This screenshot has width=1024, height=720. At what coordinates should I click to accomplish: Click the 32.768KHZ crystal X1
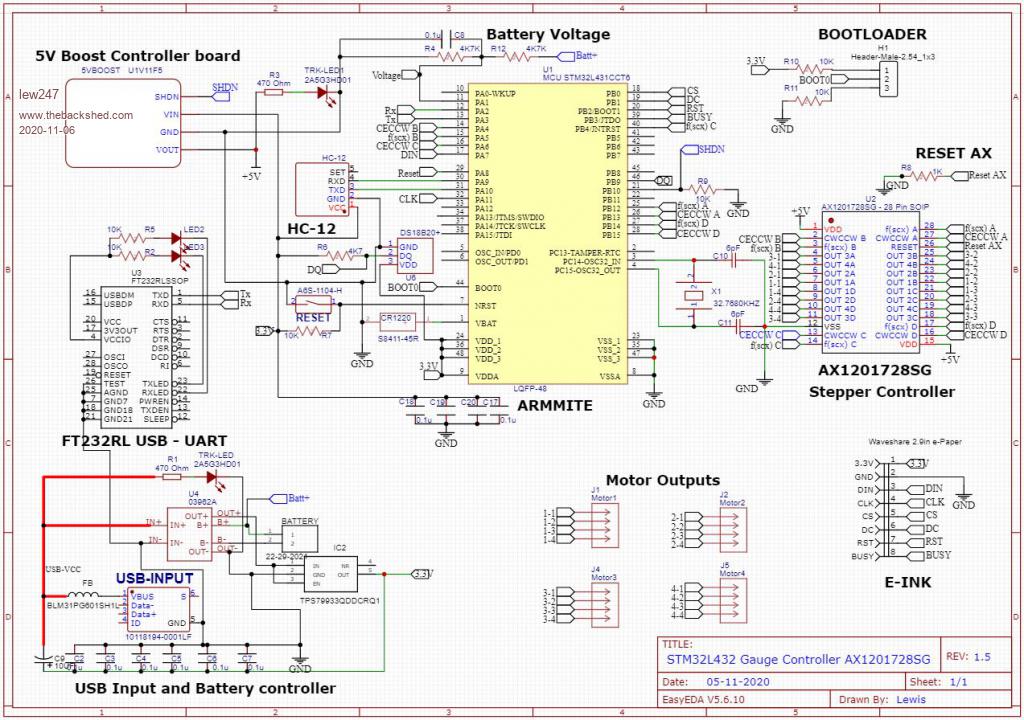coord(690,291)
